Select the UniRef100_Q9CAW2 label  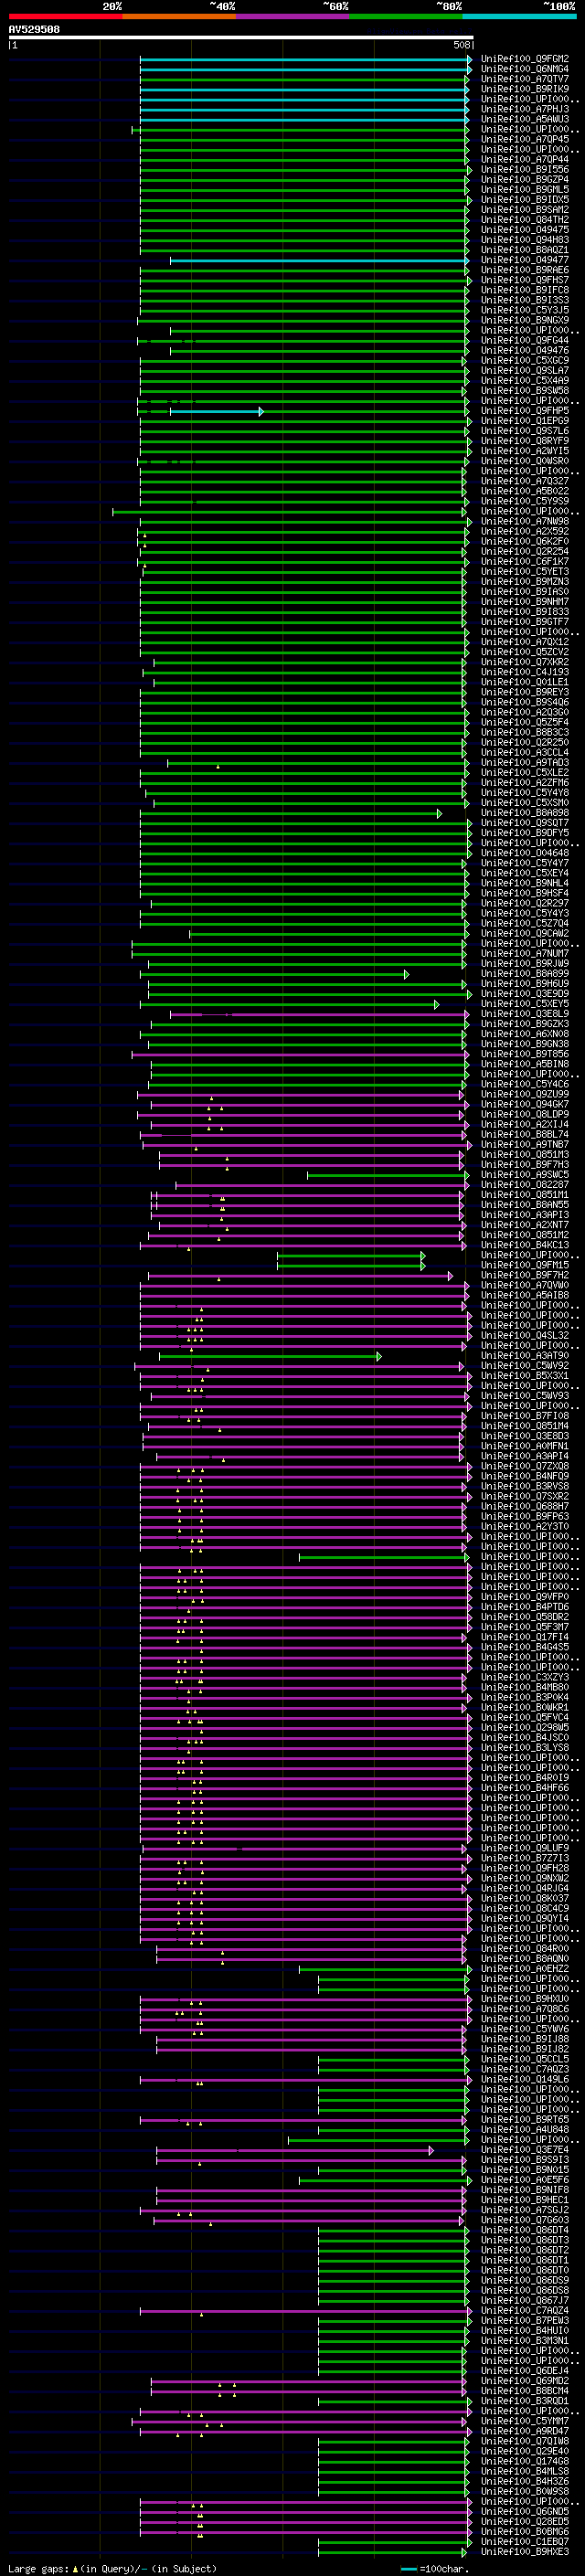coord(525,933)
